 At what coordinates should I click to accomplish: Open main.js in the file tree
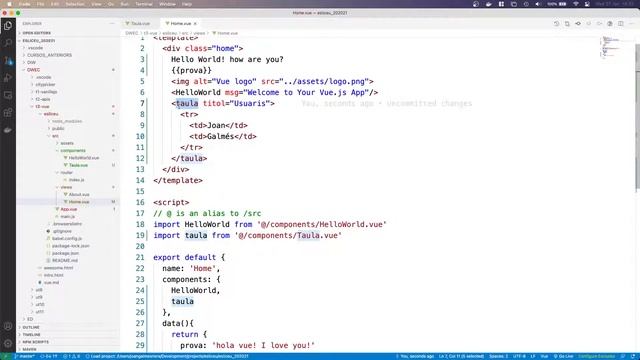coord(68,217)
